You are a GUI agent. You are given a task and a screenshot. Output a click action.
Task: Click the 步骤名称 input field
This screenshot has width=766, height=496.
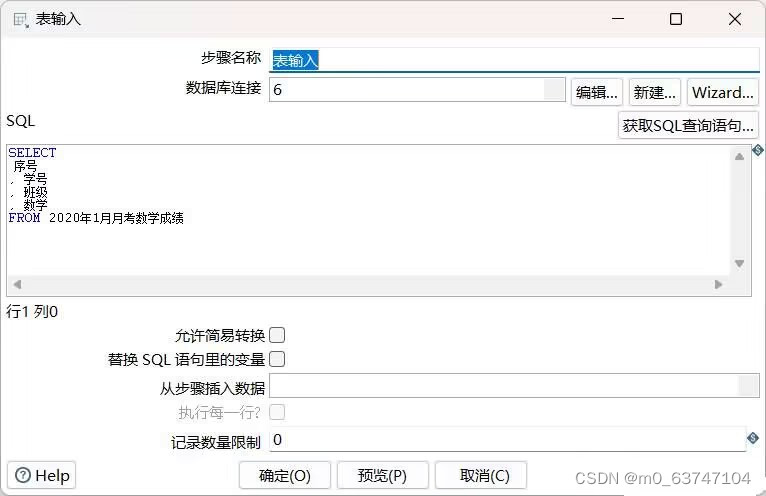click(x=514, y=60)
